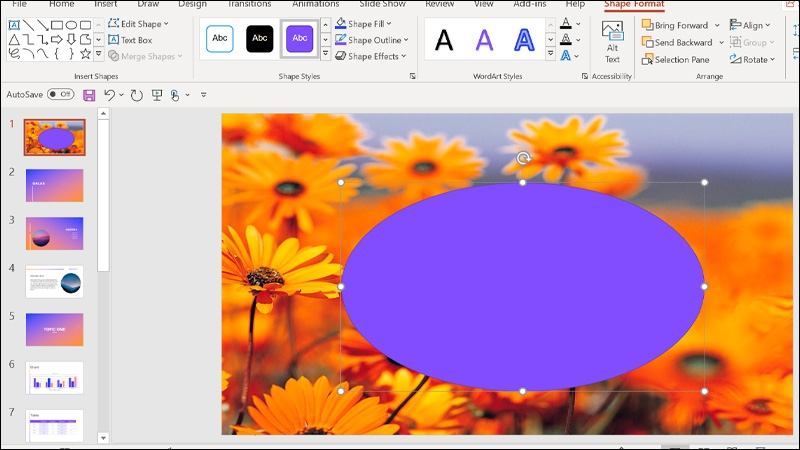Screen dimensions: 800x450
Task: Select the right block arrow shape
Action: [57, 39]
